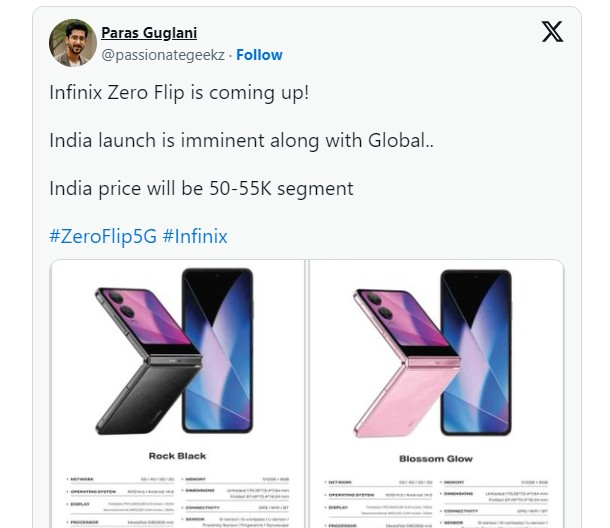Click the "Blossom Glow" color label

coord(435,458)
